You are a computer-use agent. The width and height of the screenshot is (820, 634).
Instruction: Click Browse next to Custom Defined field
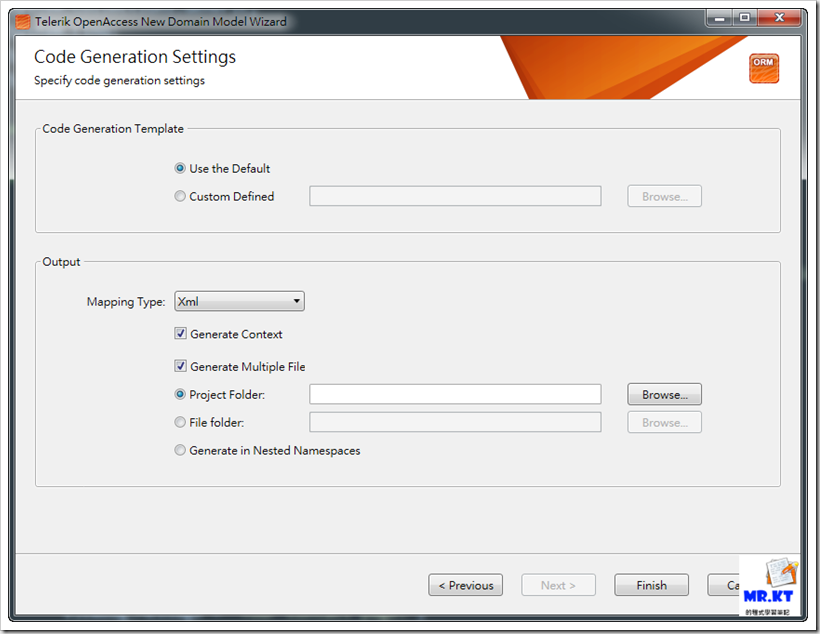point(664,196)
